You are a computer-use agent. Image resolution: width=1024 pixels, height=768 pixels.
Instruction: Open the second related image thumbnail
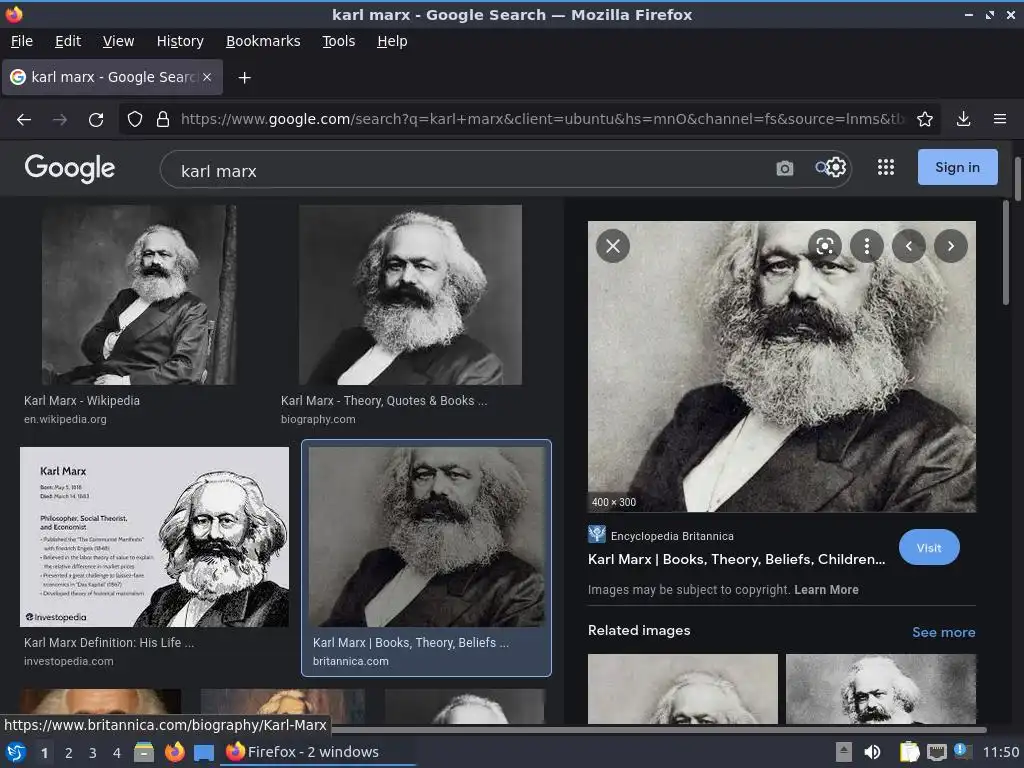(x=881, y=689)
